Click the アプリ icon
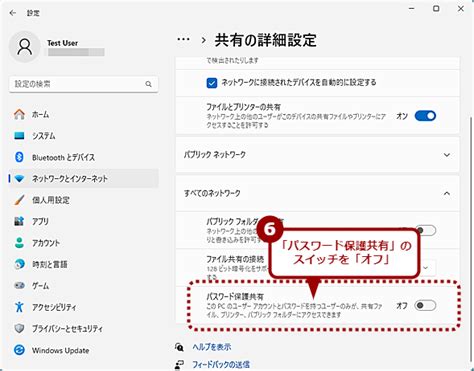Viewport: 474px width, 371px height. 19,221
